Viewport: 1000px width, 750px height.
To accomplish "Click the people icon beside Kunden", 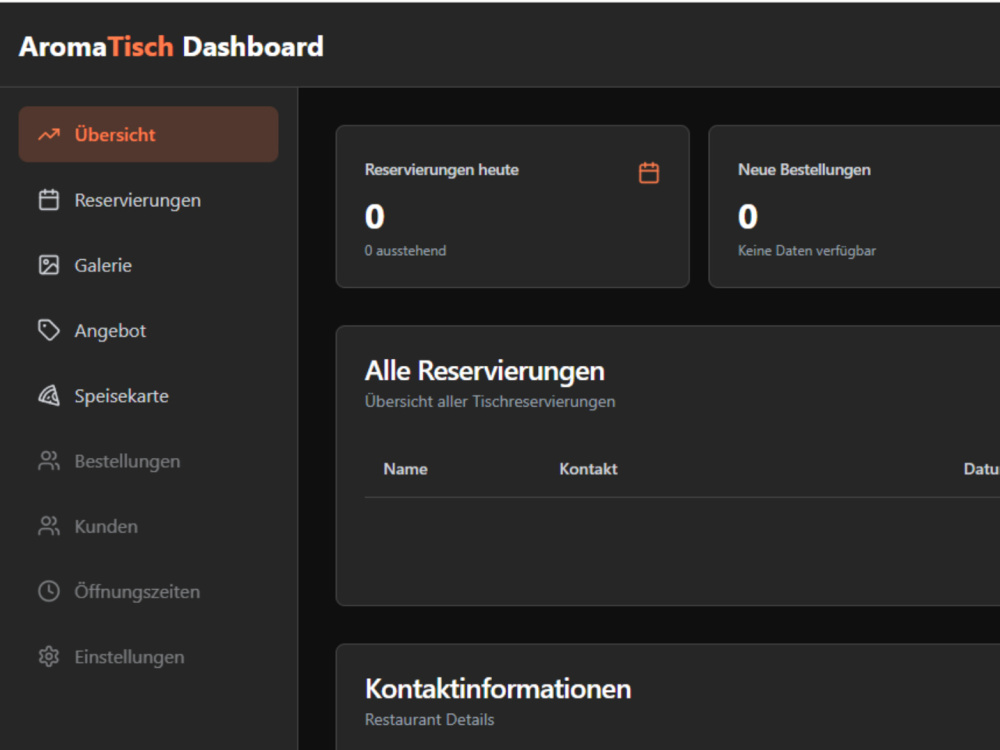I will [48, 526].
